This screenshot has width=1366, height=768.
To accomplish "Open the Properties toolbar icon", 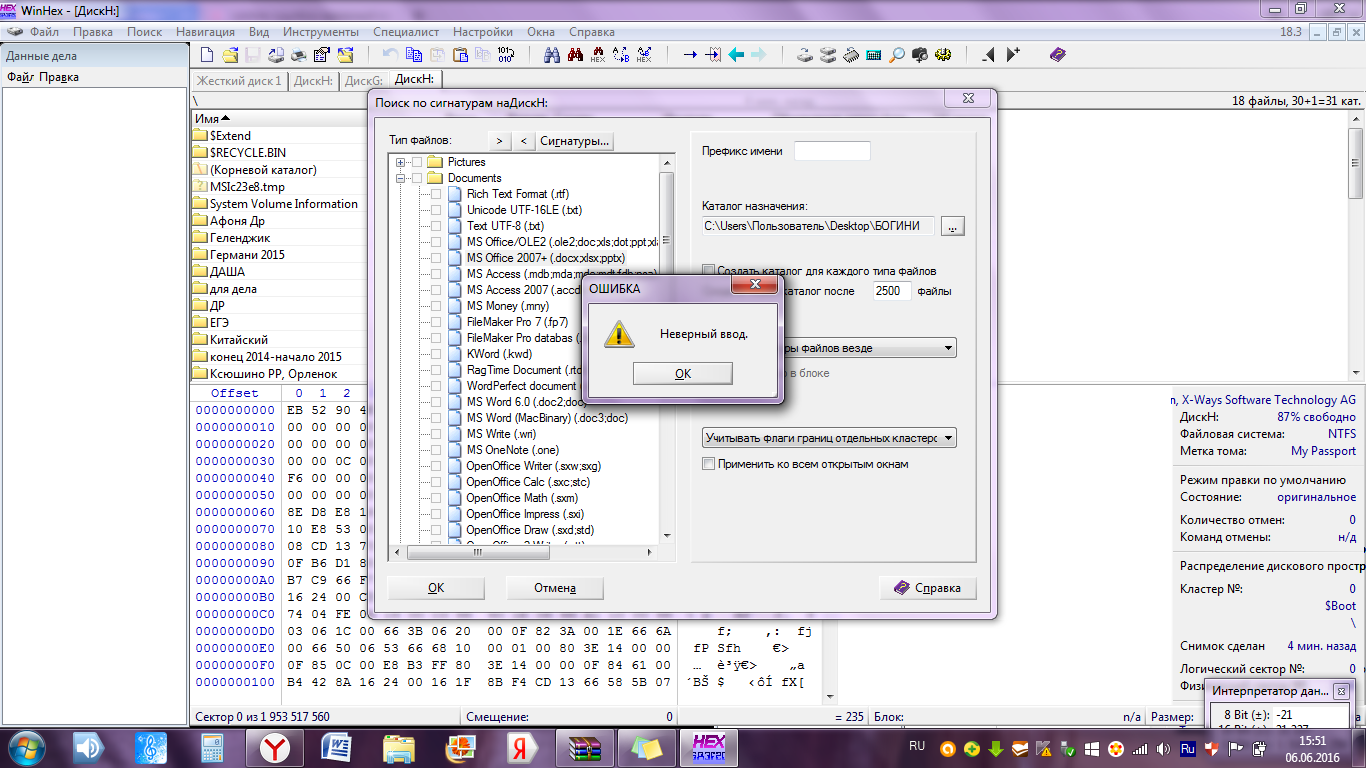I will pyautogui.click(x=322, y=55).
